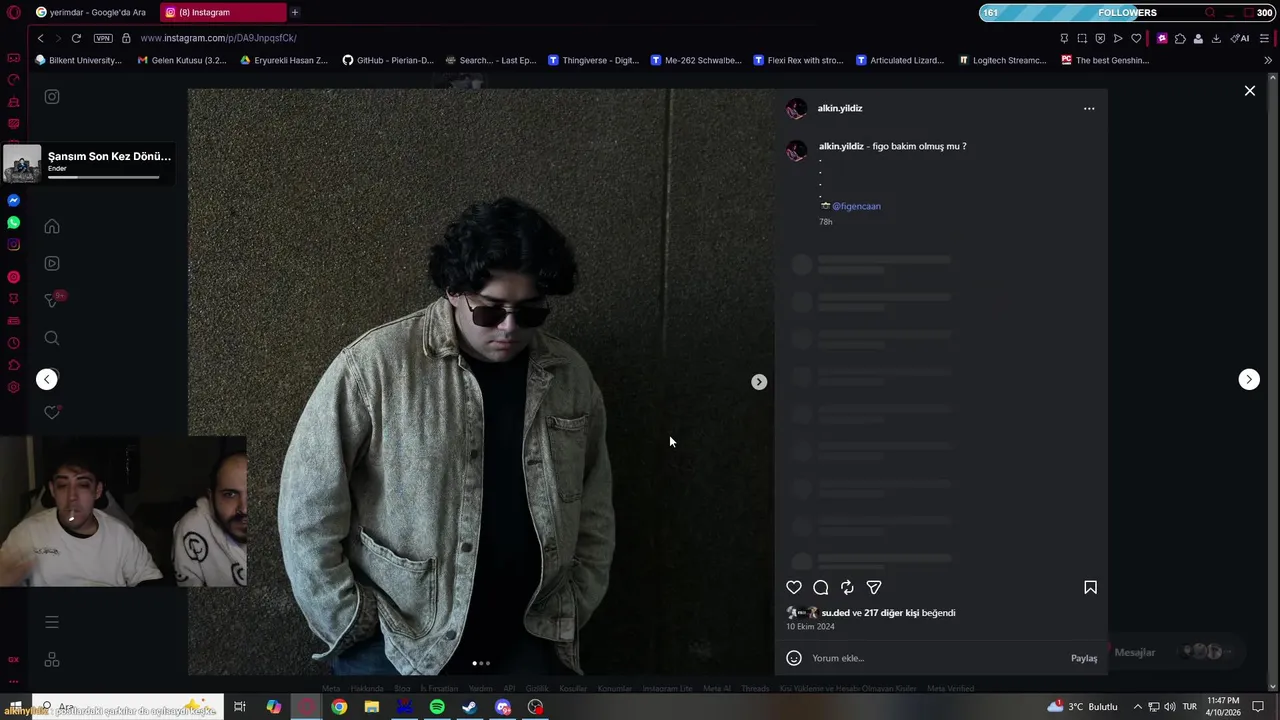Viewport: 1280px width, 720px height.
Task: Show the next post with the right arrow
Action: coord(1249,379)
